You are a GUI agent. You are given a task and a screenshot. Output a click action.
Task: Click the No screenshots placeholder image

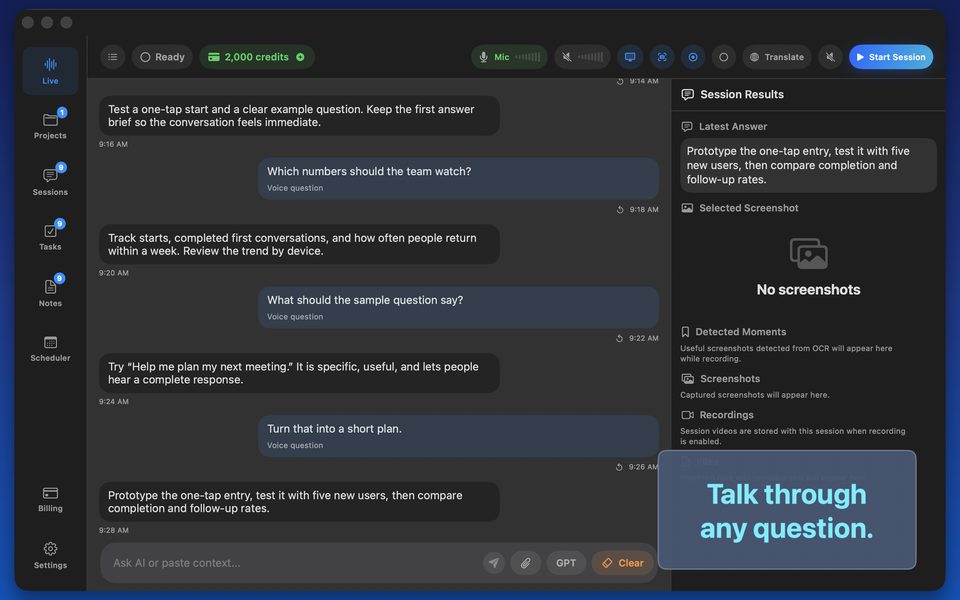pos(809,253)
